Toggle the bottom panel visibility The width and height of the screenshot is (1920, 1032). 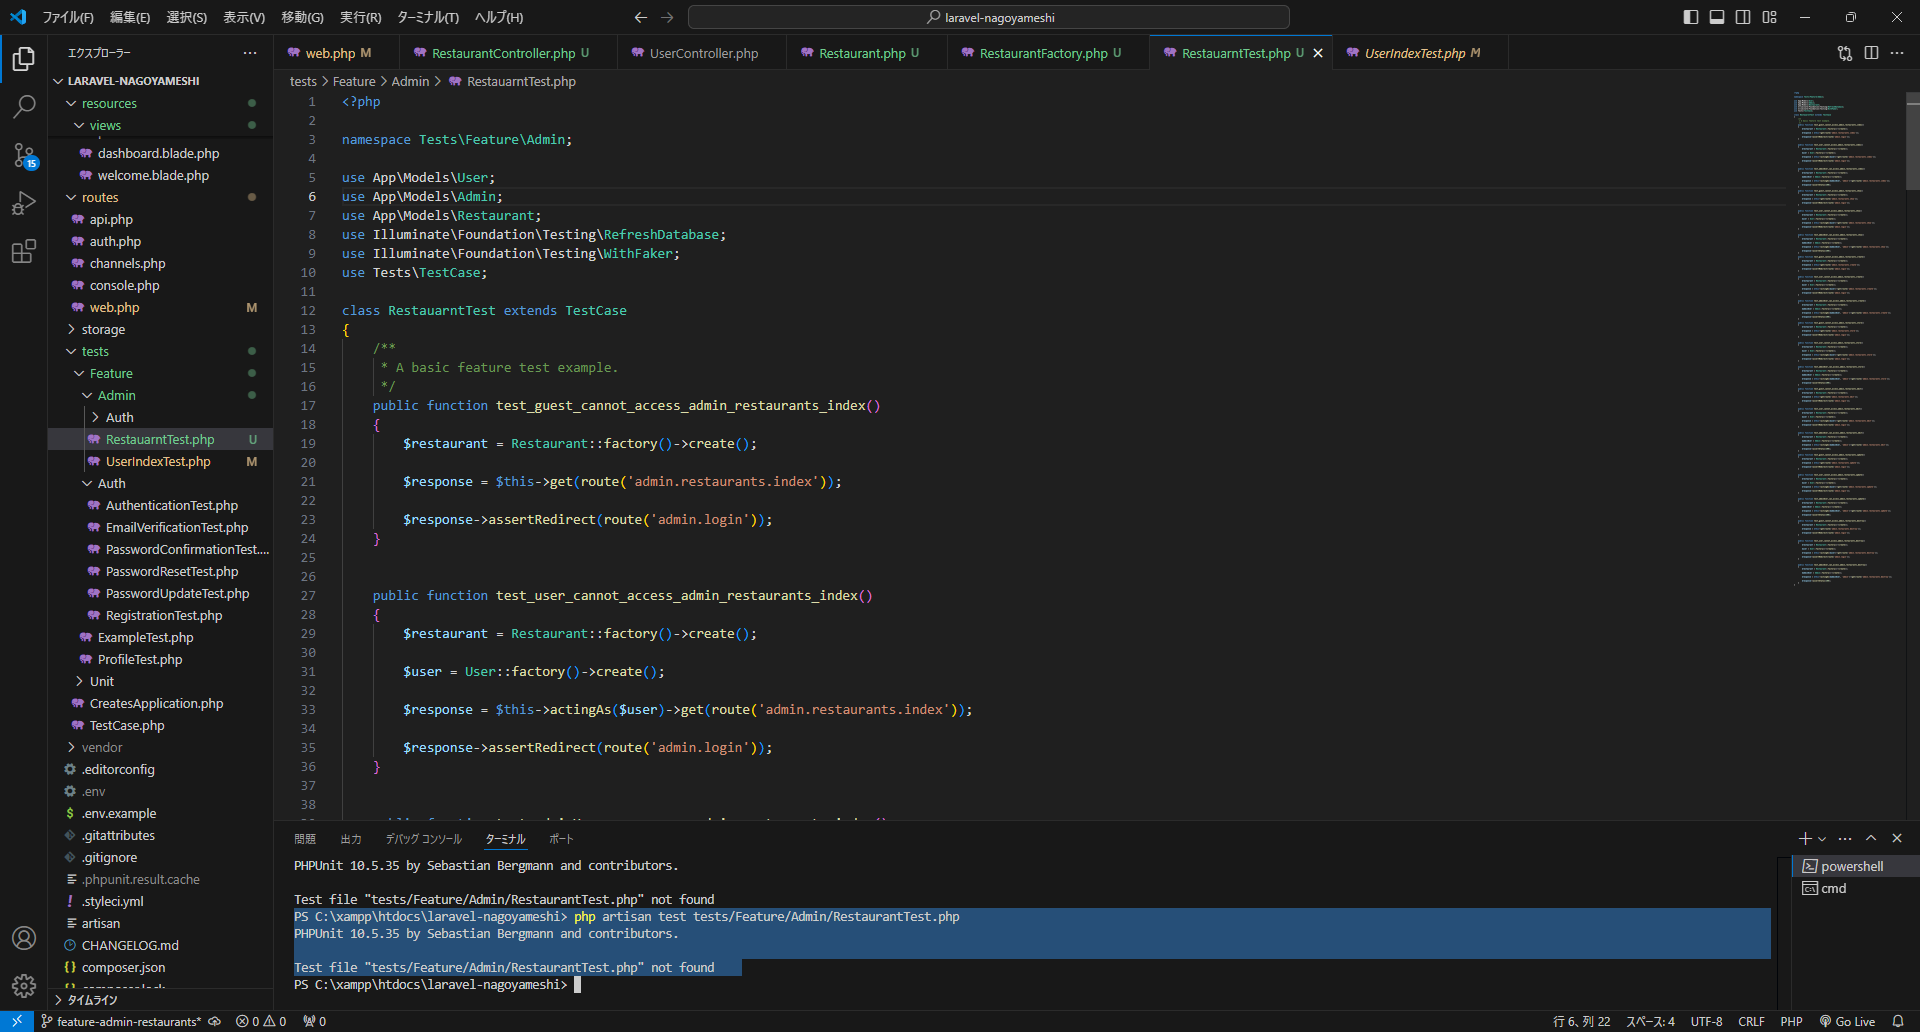pos(1717,17)
